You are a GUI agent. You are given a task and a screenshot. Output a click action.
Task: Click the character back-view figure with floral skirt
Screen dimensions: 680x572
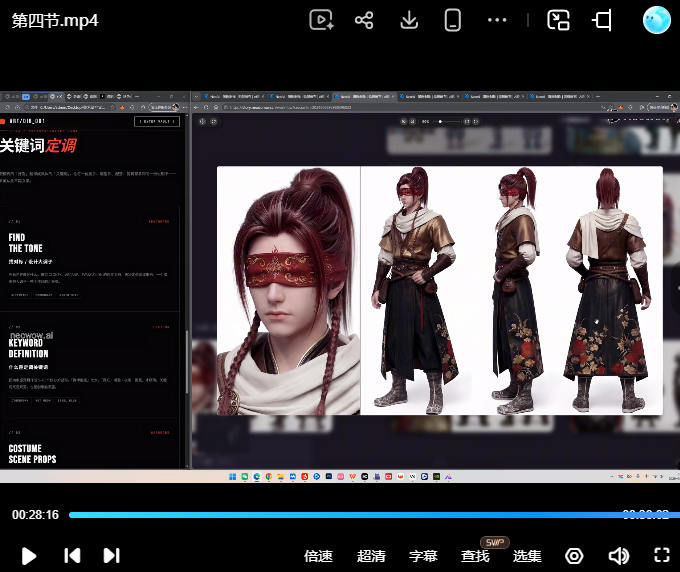607,291
